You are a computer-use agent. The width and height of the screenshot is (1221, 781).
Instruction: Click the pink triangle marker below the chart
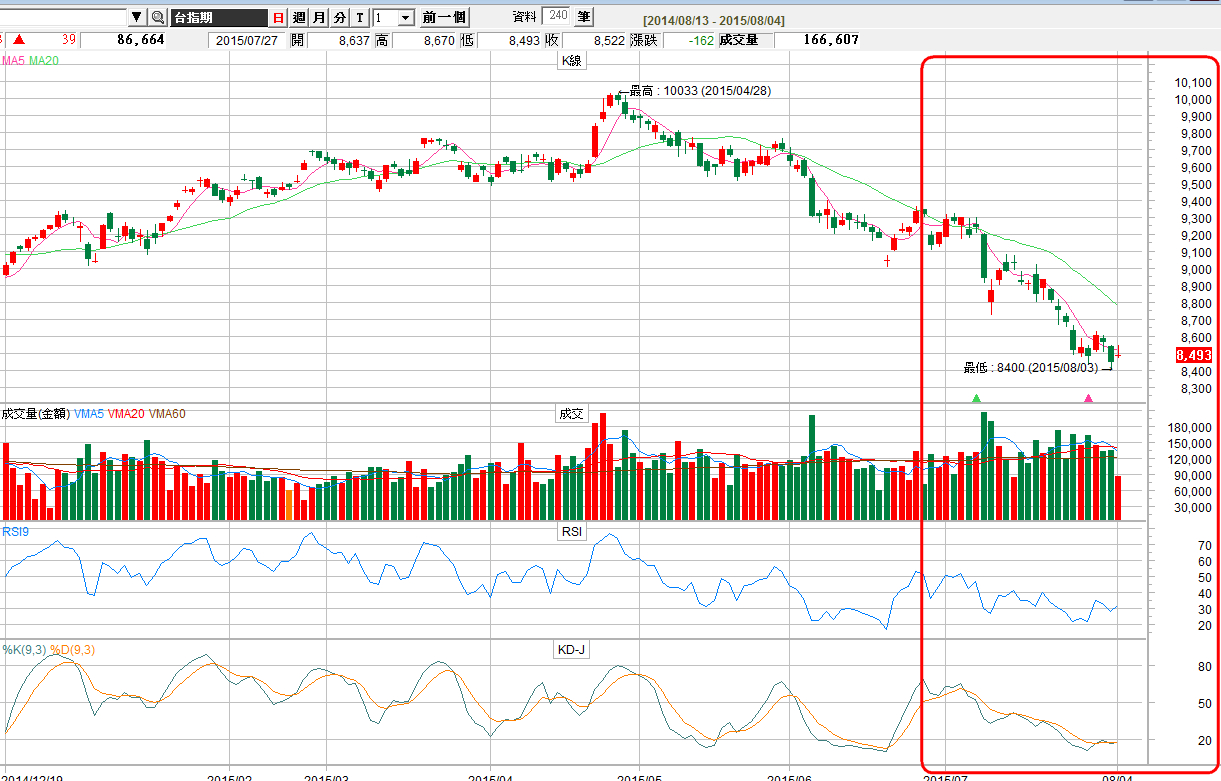click(1089, 398)
